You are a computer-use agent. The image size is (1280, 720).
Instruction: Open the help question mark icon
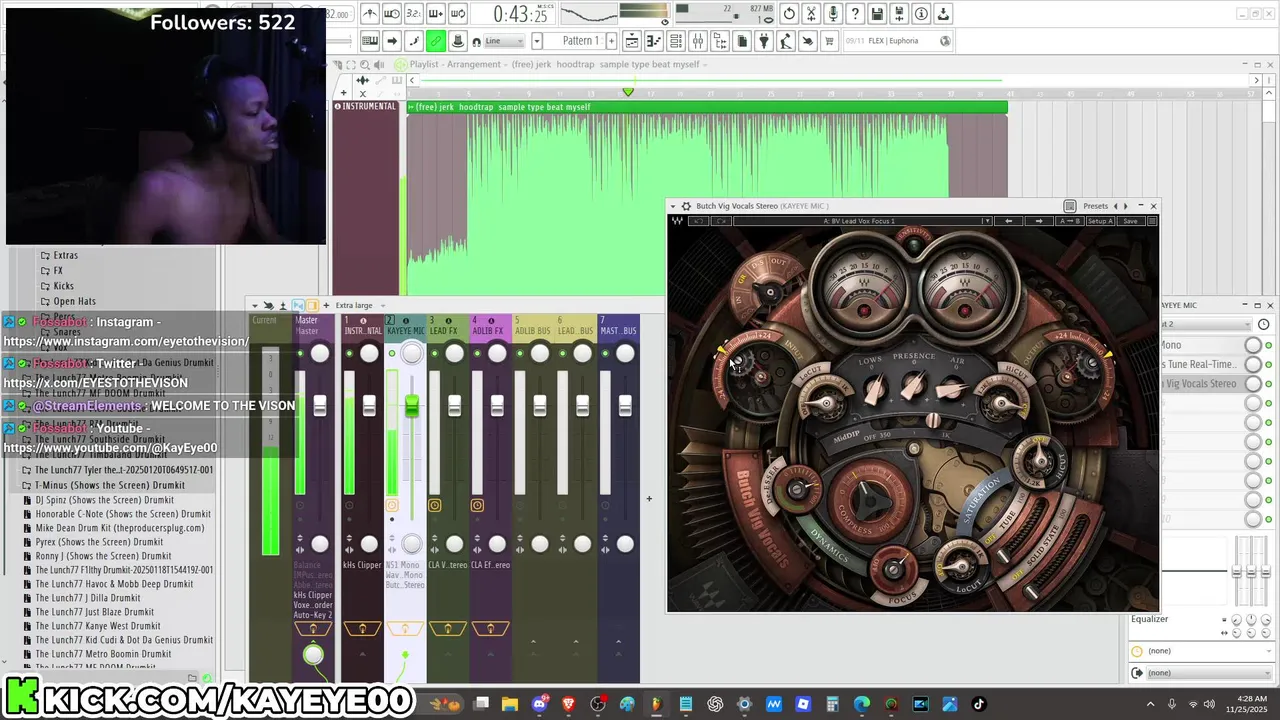855,14
